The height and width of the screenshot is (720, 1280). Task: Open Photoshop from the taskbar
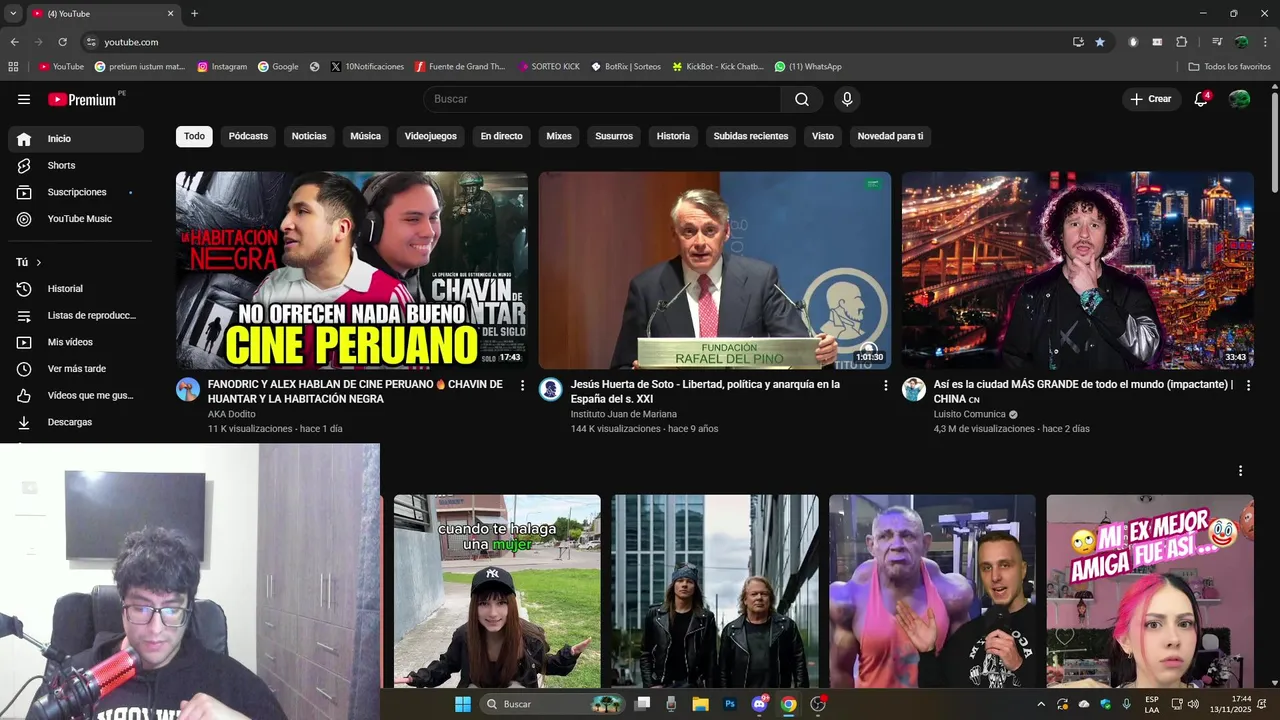coord(730,704)
